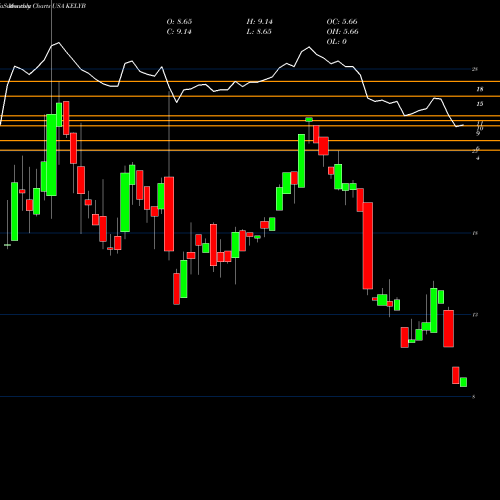Viewport: 500px width, 500px height.
Task: Click the 'OH: 5.66' value
Action: 342,32
